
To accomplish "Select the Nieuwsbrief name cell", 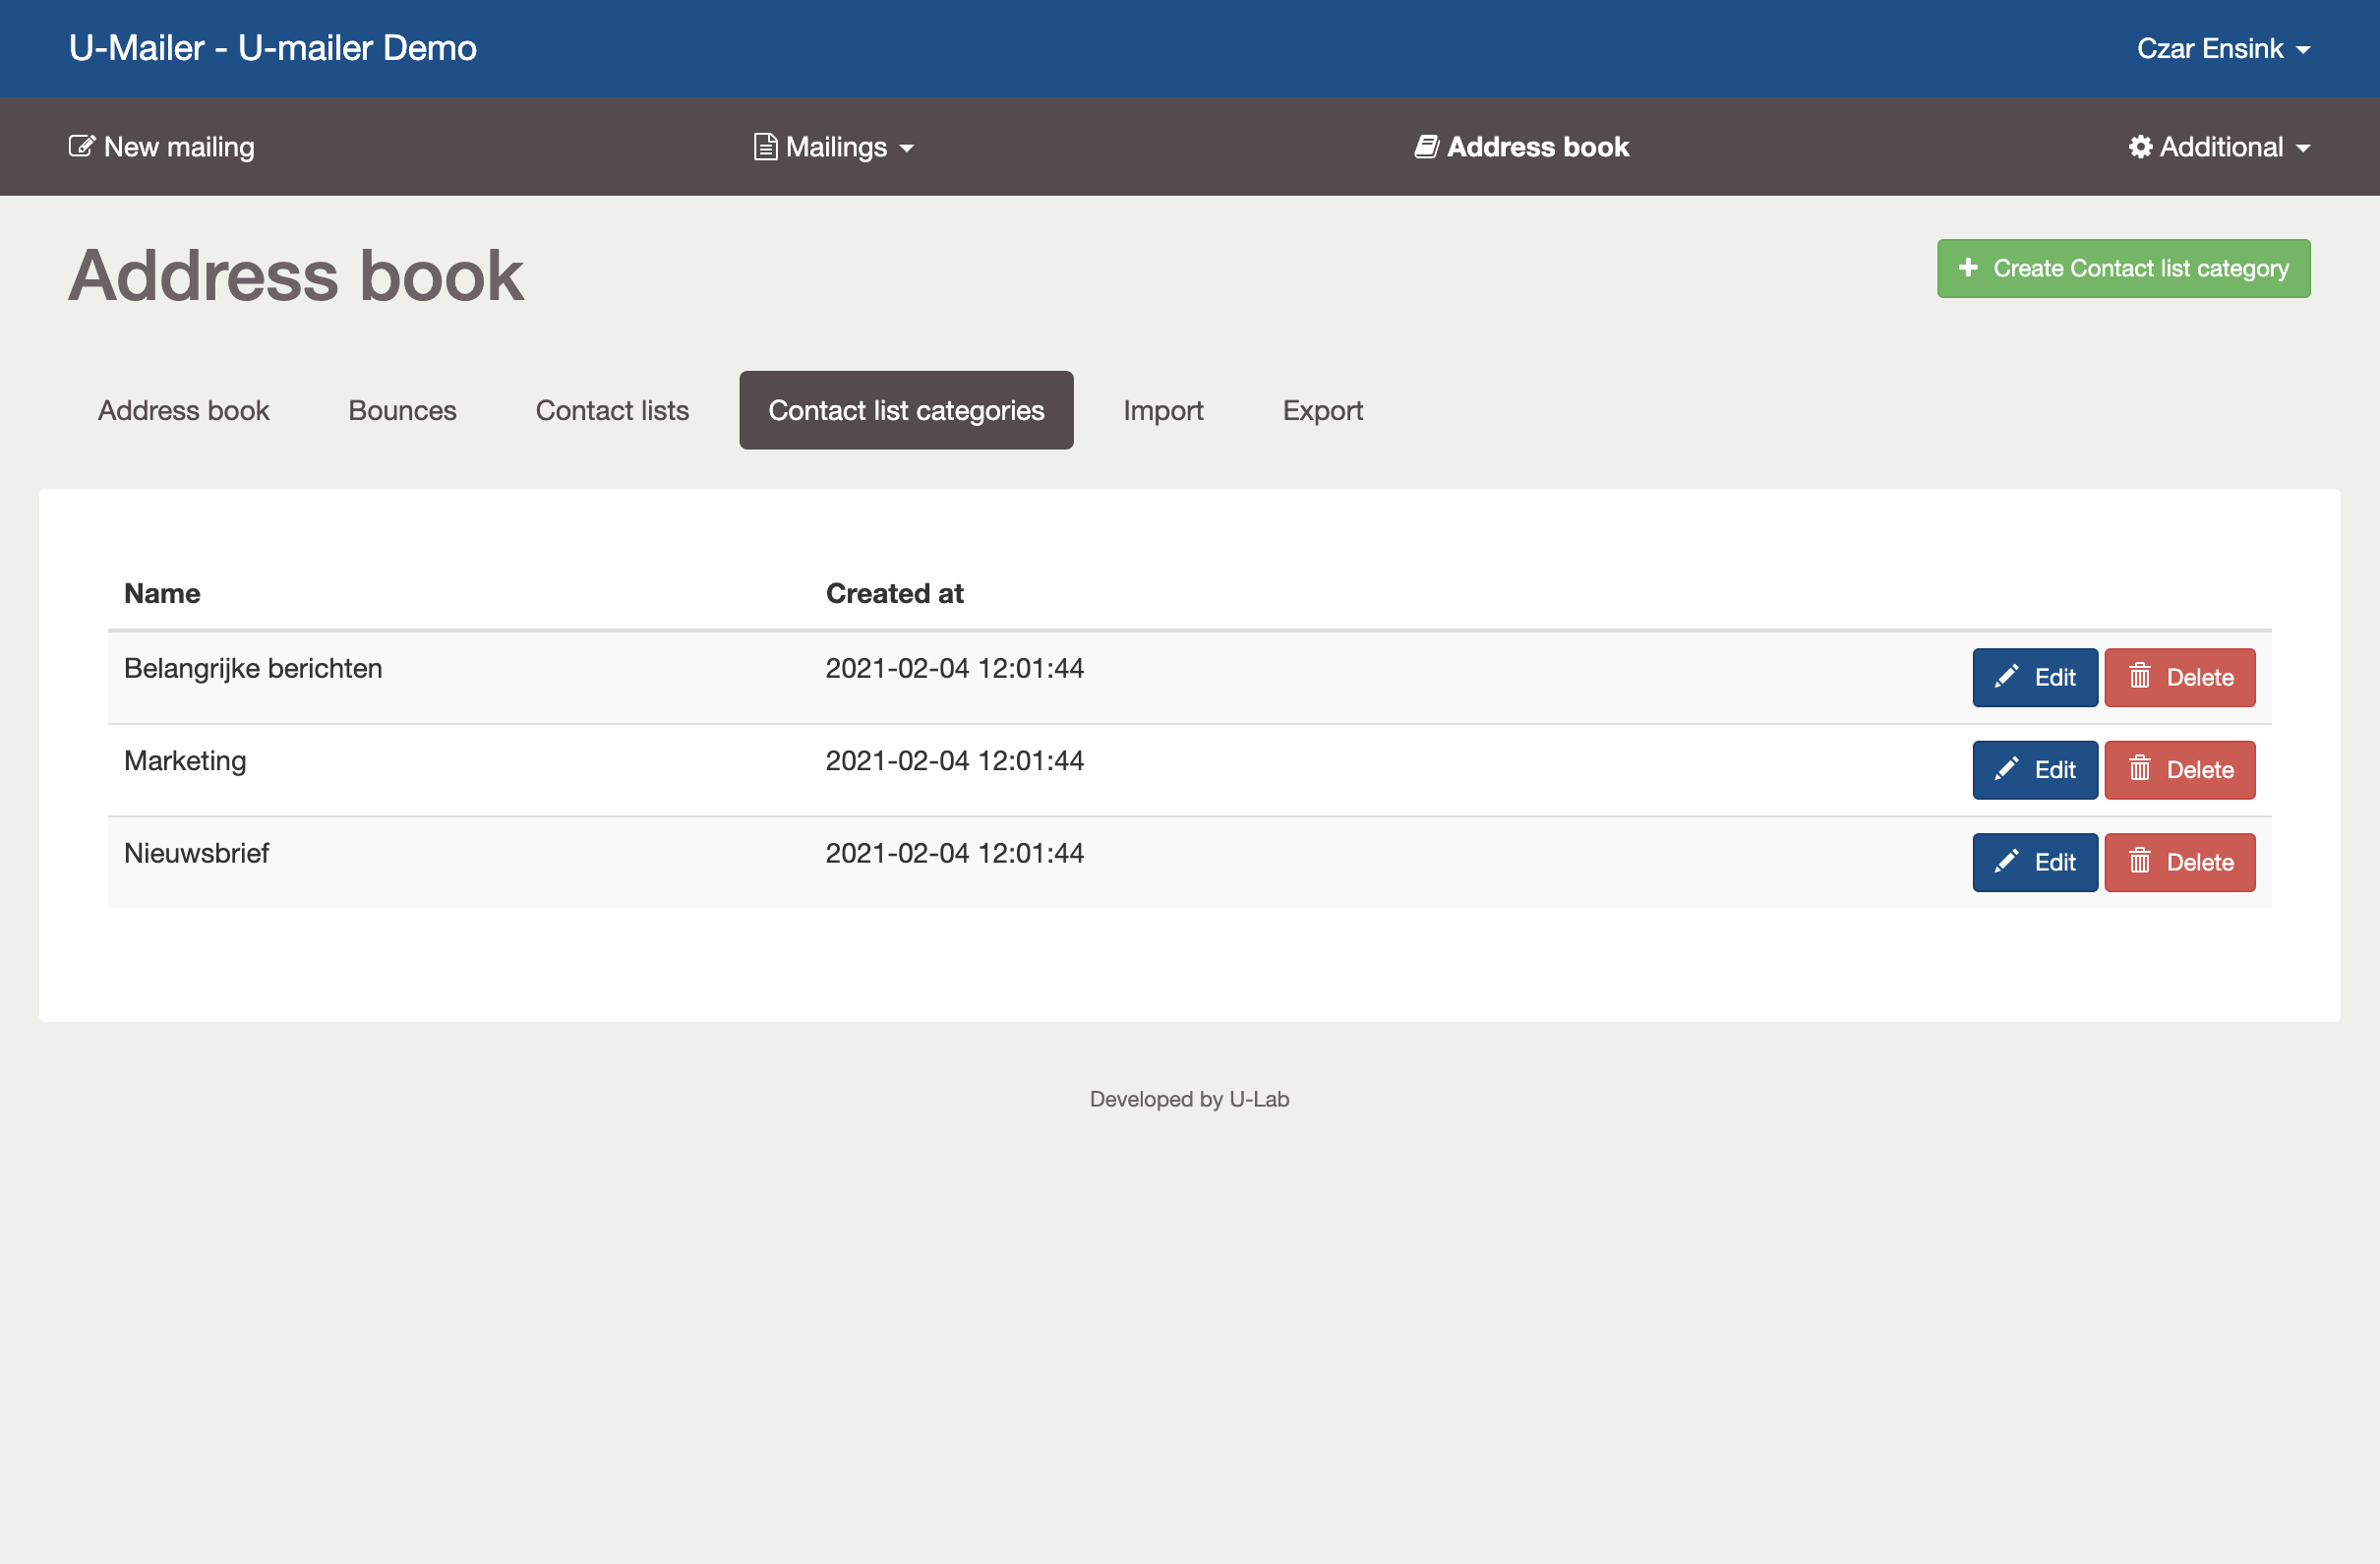I will coord(196,853).
